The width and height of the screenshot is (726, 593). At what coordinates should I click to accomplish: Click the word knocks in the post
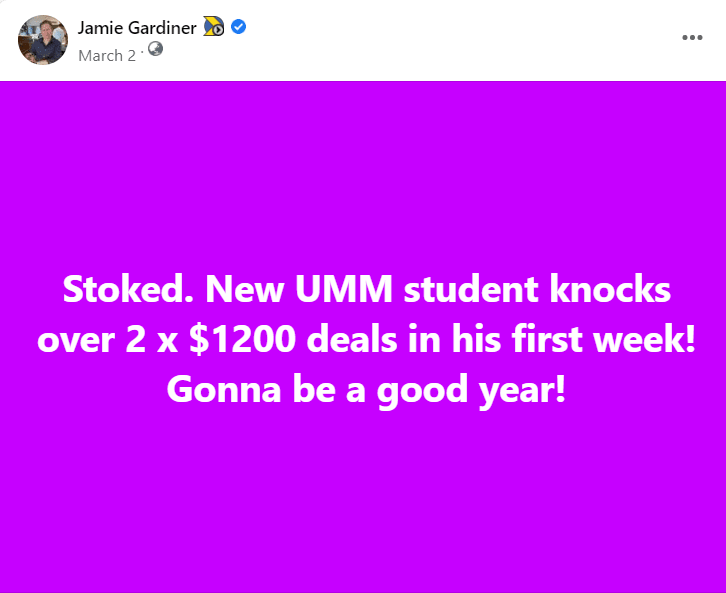(610, 289)
